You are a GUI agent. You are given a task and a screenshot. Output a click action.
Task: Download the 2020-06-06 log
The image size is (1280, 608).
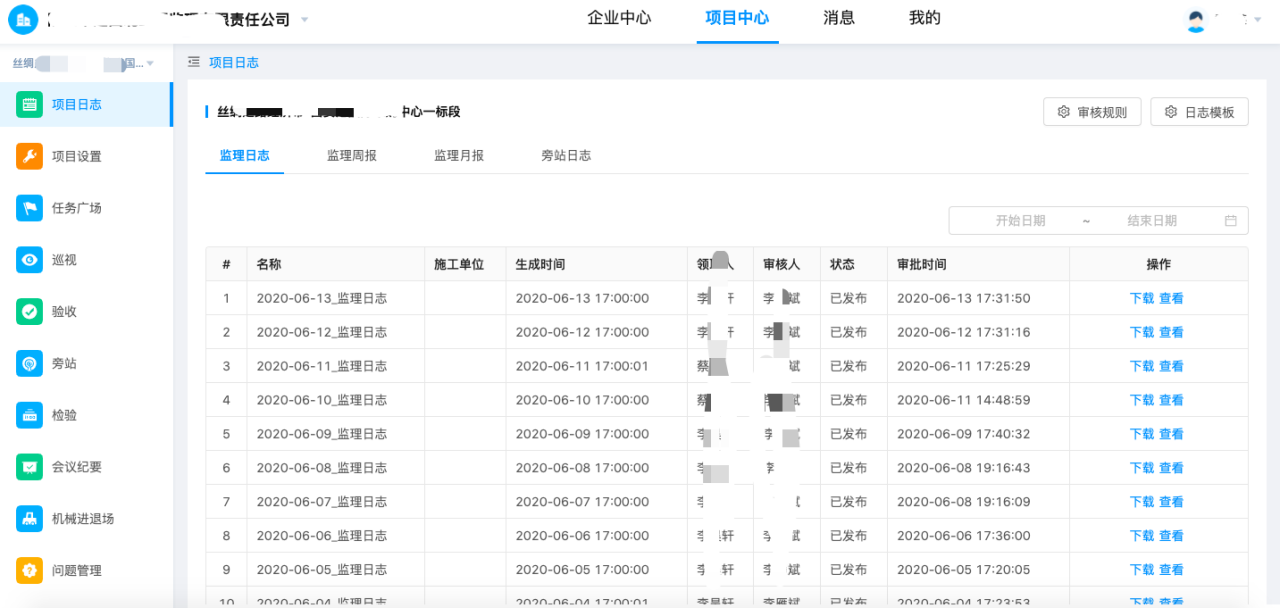pos(1142,536)
